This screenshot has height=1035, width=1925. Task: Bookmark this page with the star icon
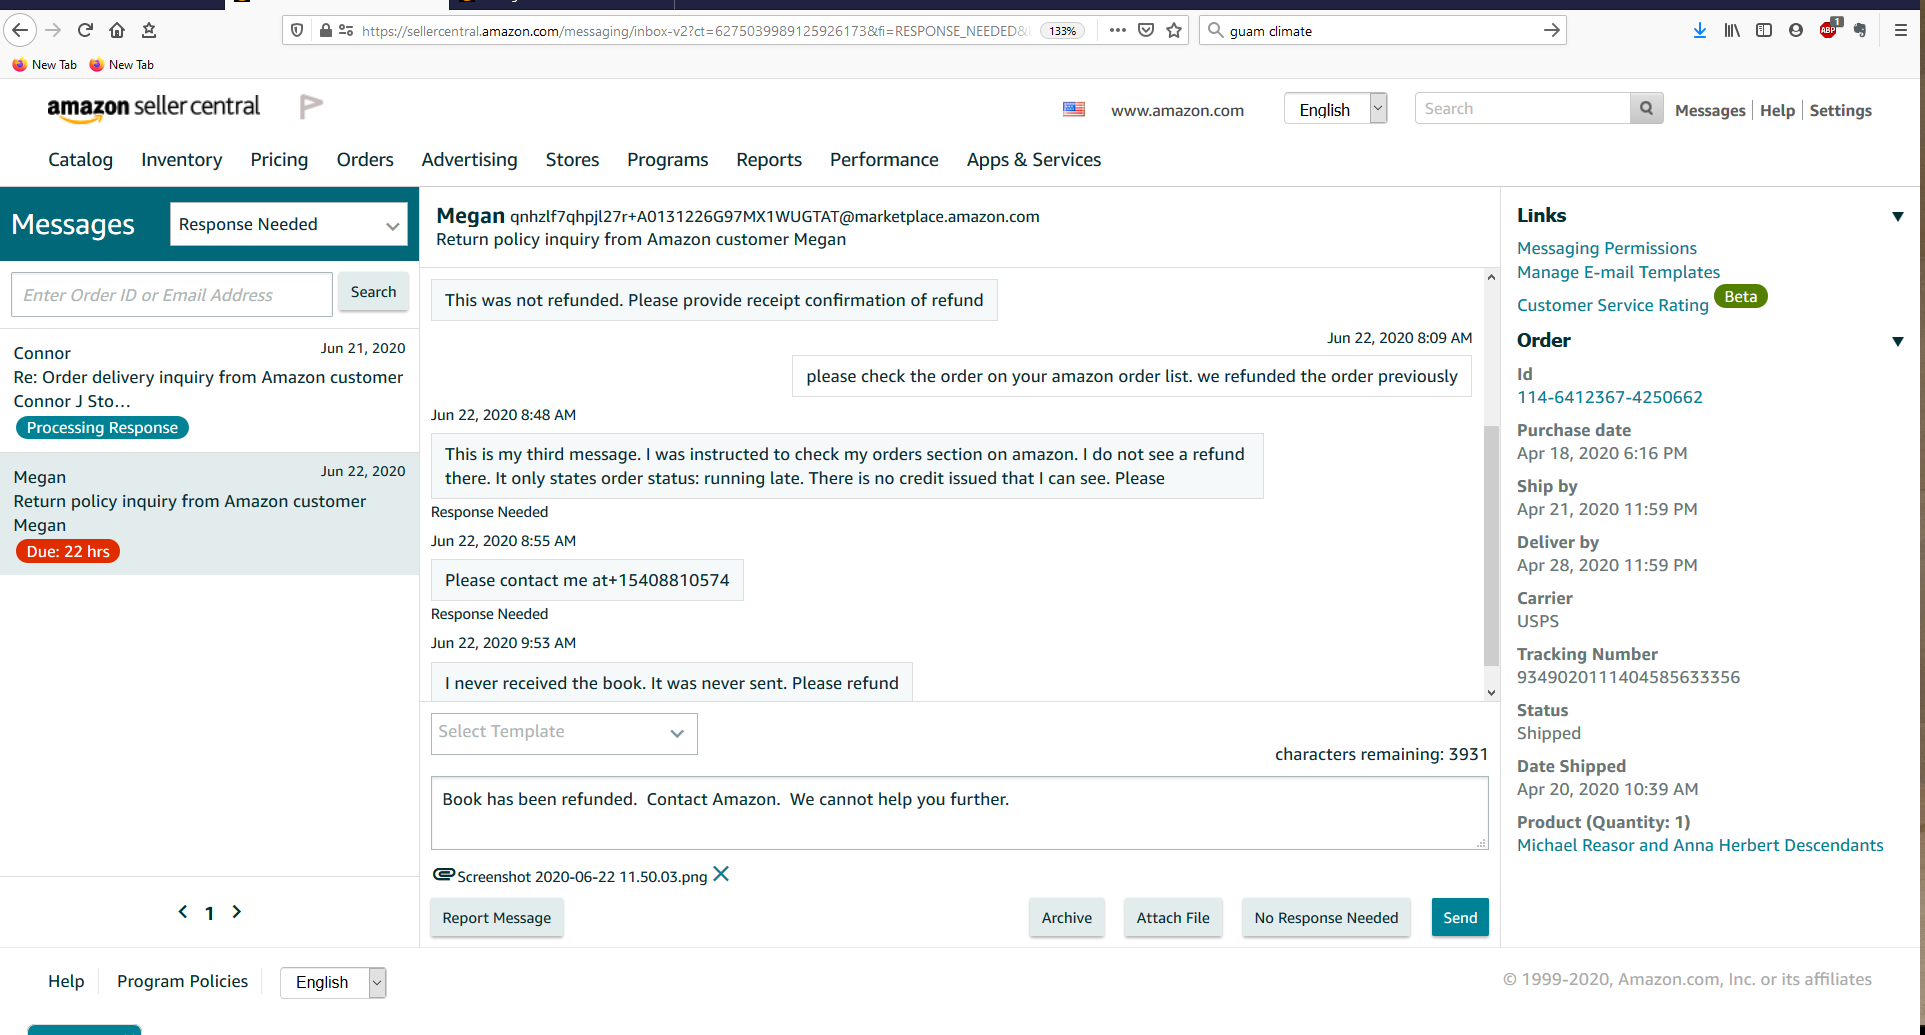[x=1174, y=30]
